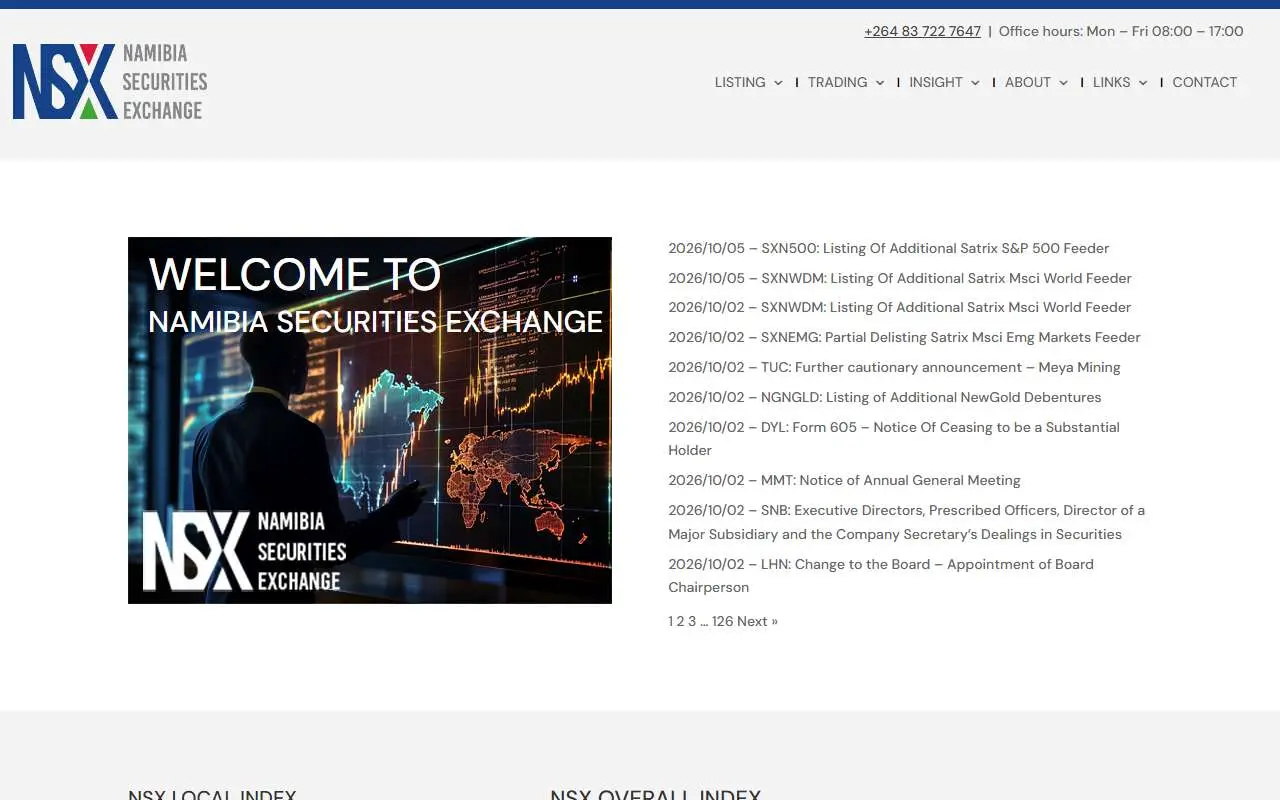Go to Next » announcements page
This screenshot has width=1280, height=800.
757,621
